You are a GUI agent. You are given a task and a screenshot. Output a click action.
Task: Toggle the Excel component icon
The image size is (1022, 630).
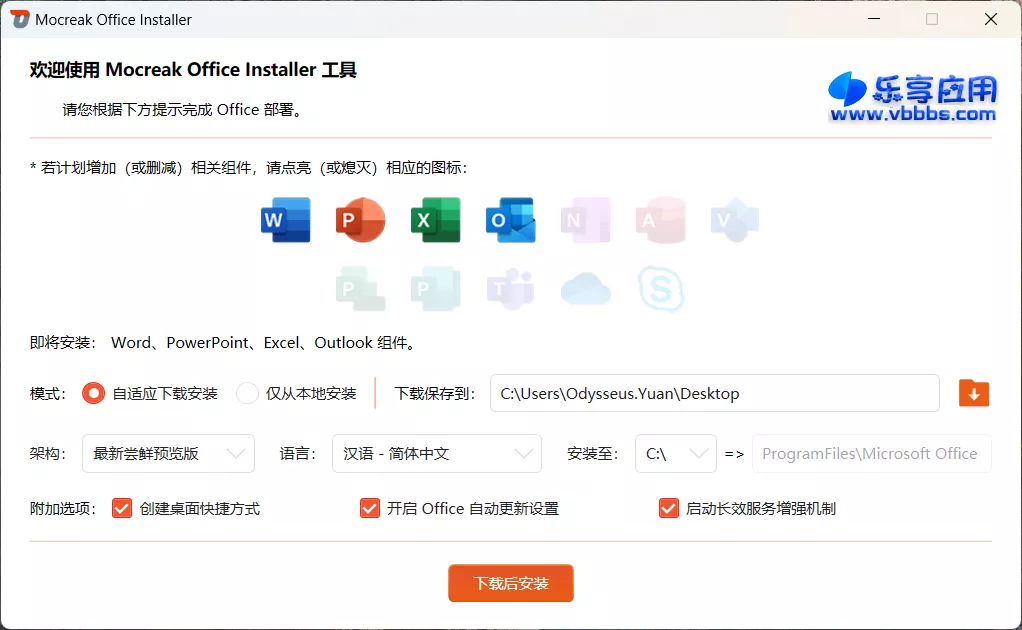[x=435, y=220]
